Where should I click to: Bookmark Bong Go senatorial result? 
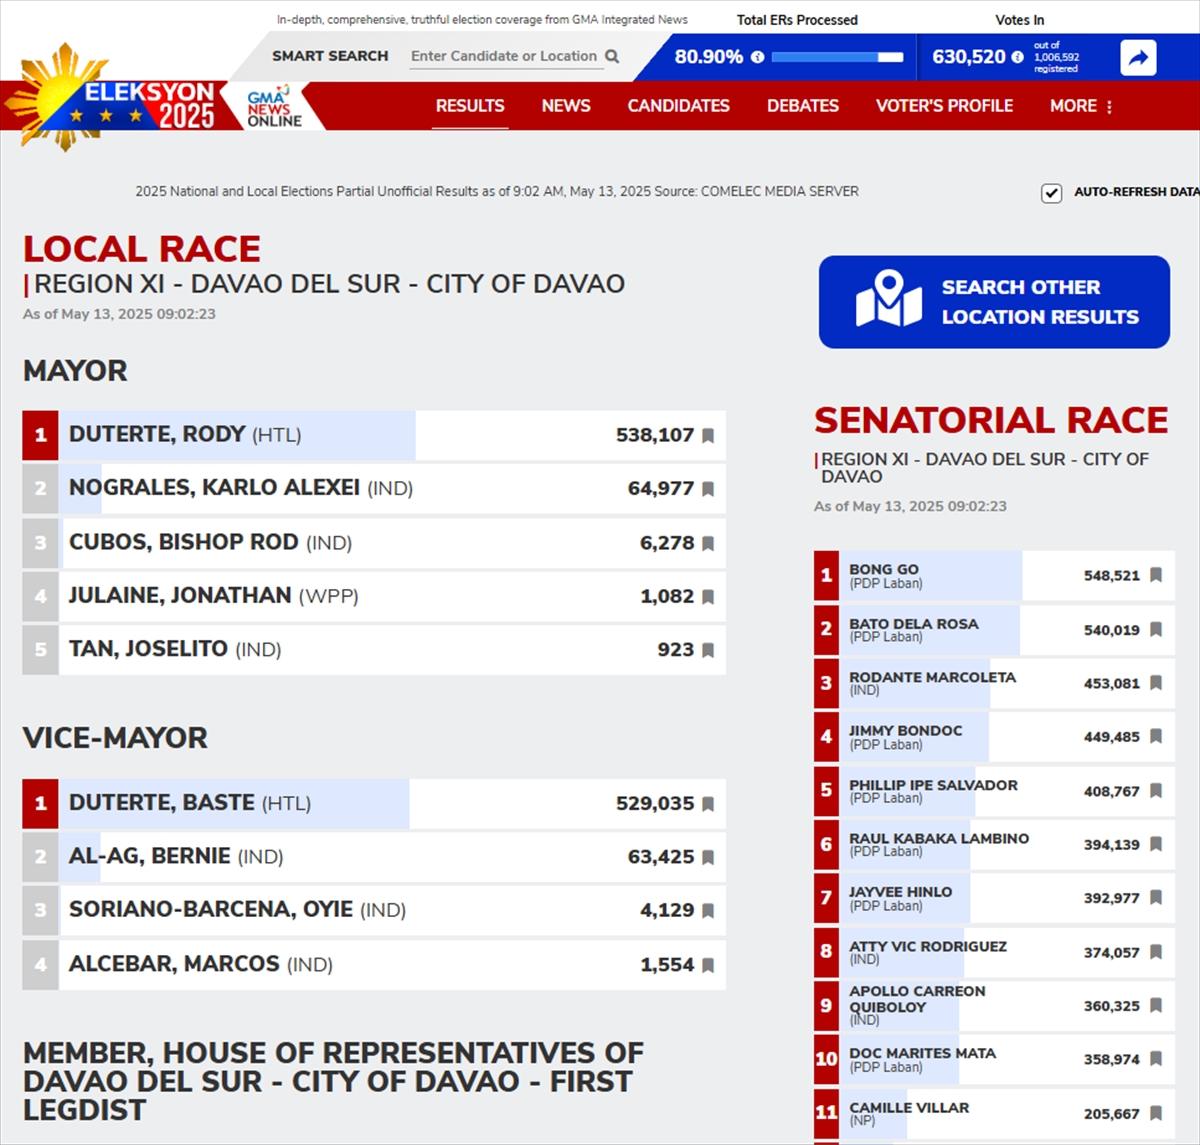click(1156, 575)
